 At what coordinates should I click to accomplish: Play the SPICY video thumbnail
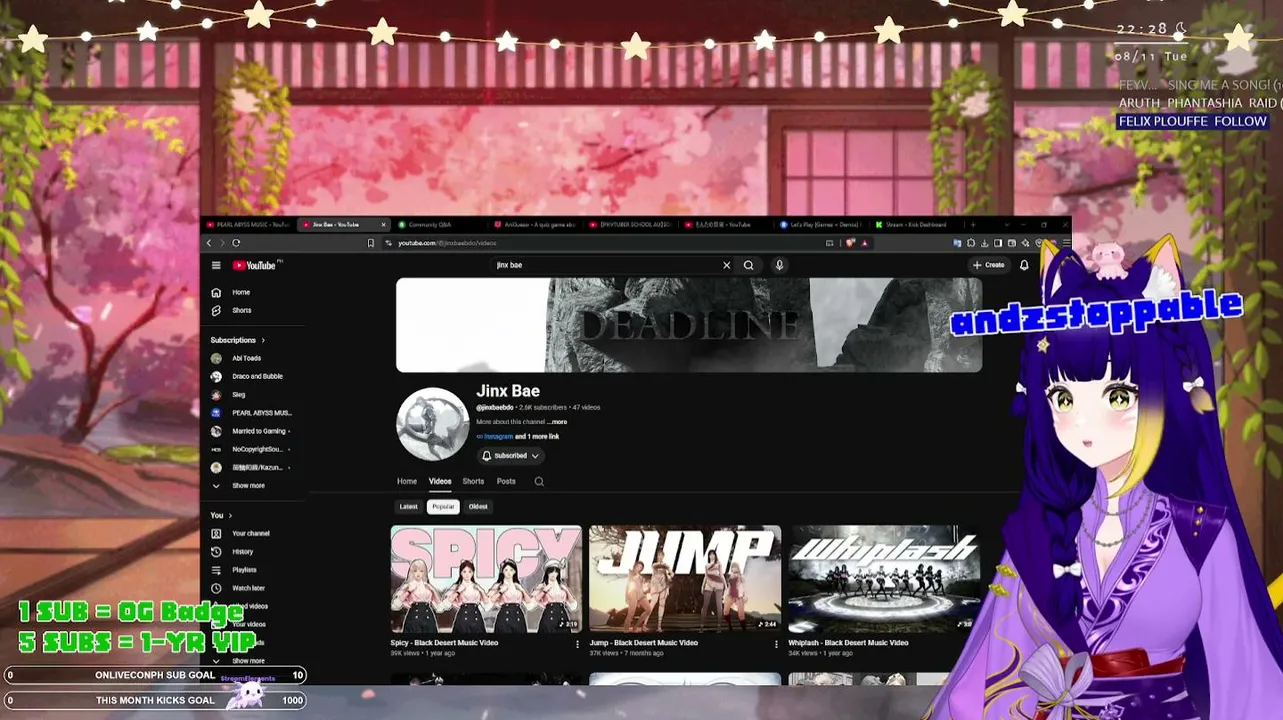pos(486,579)
